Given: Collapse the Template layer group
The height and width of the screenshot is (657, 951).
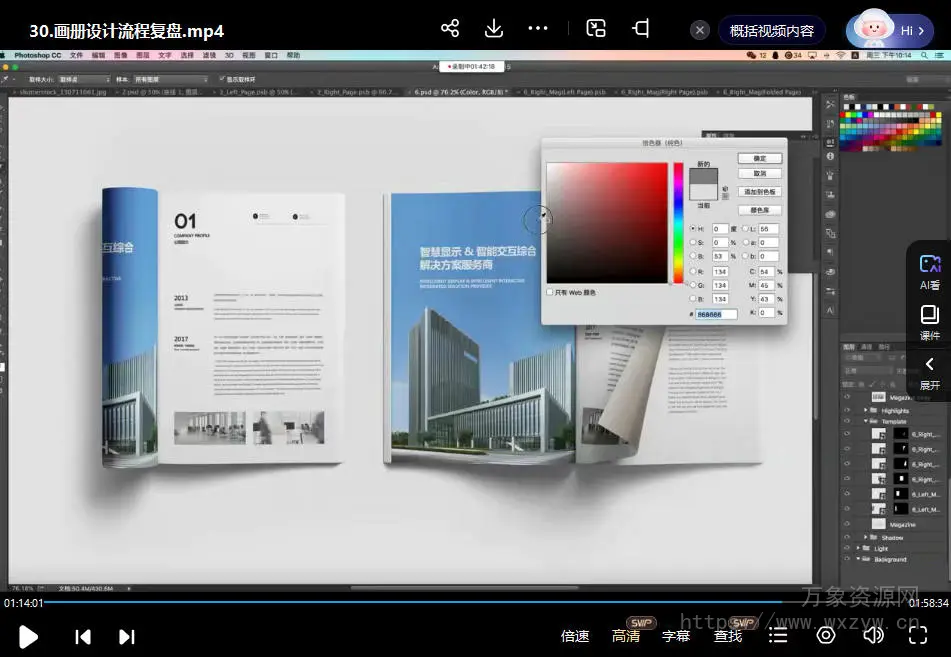Looking at the screenshot, I should 865,422.
